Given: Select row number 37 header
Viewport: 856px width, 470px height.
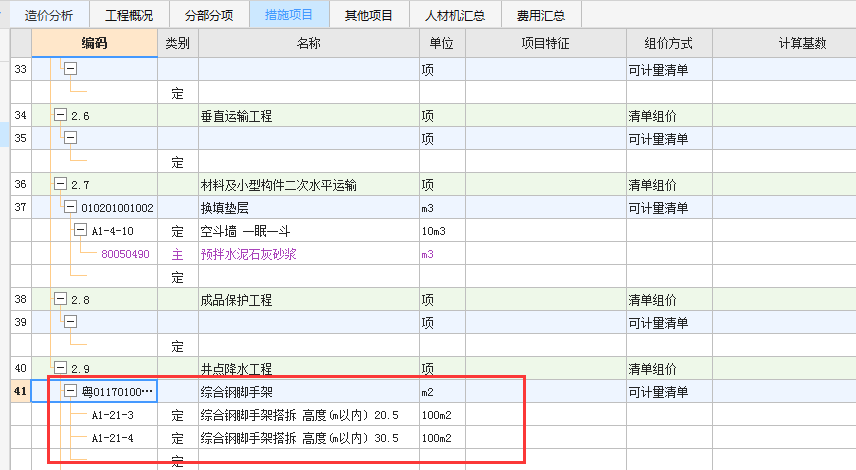Looking at the screenshot, I should [x=21, y=208].
